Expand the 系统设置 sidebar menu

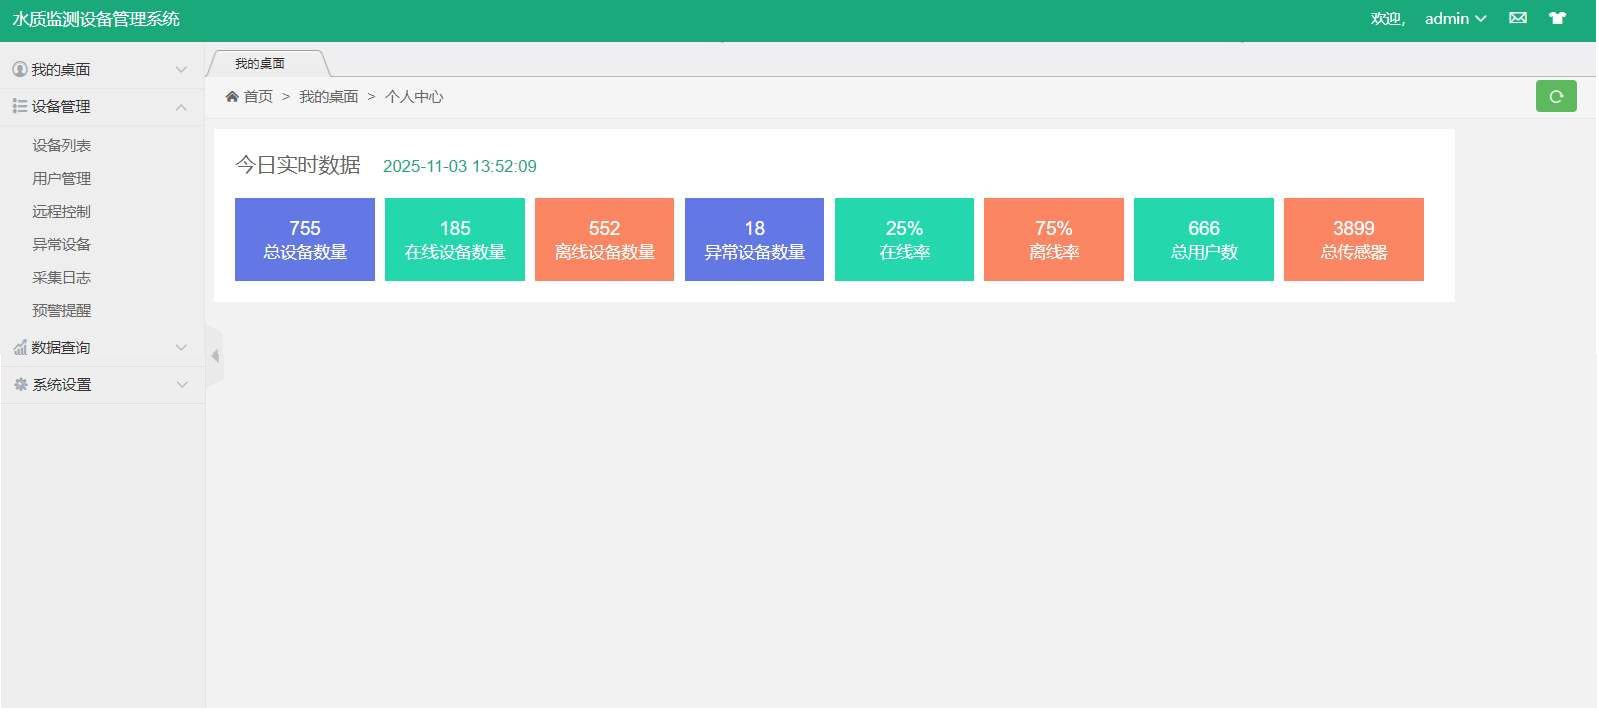click(100, 384)
